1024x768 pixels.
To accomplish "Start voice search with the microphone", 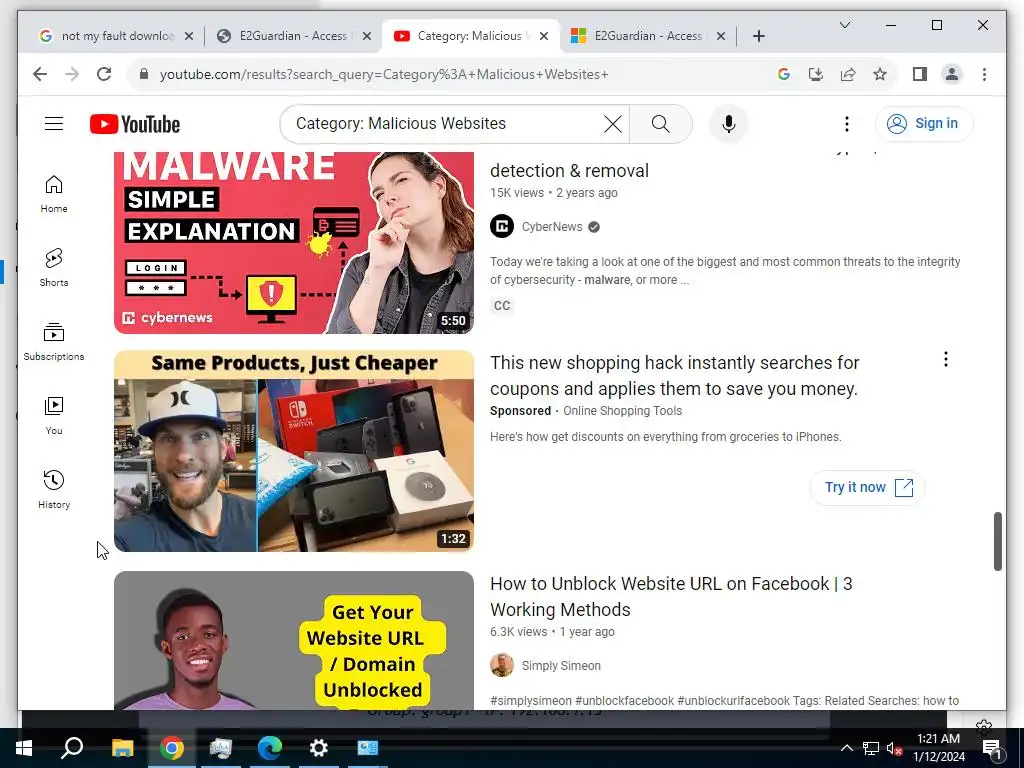I will click(728, 123).
